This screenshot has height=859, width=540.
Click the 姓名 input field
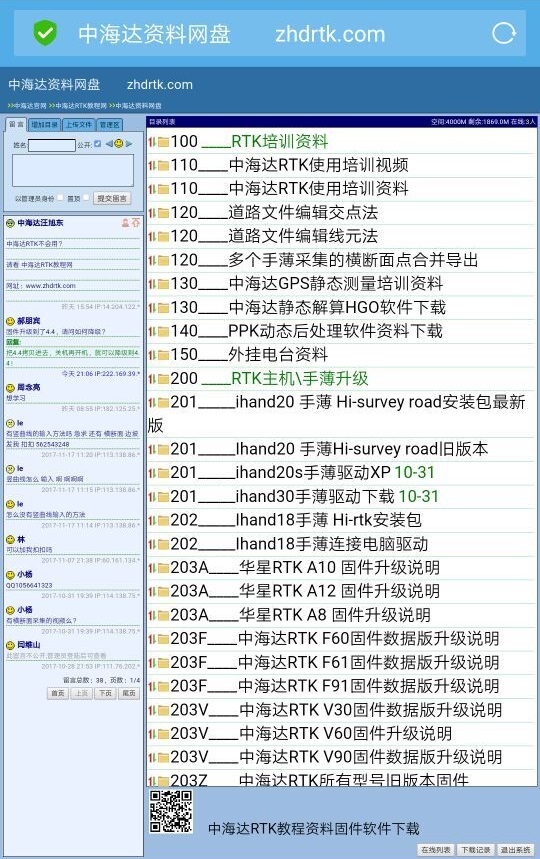click(x=52, y=145)
